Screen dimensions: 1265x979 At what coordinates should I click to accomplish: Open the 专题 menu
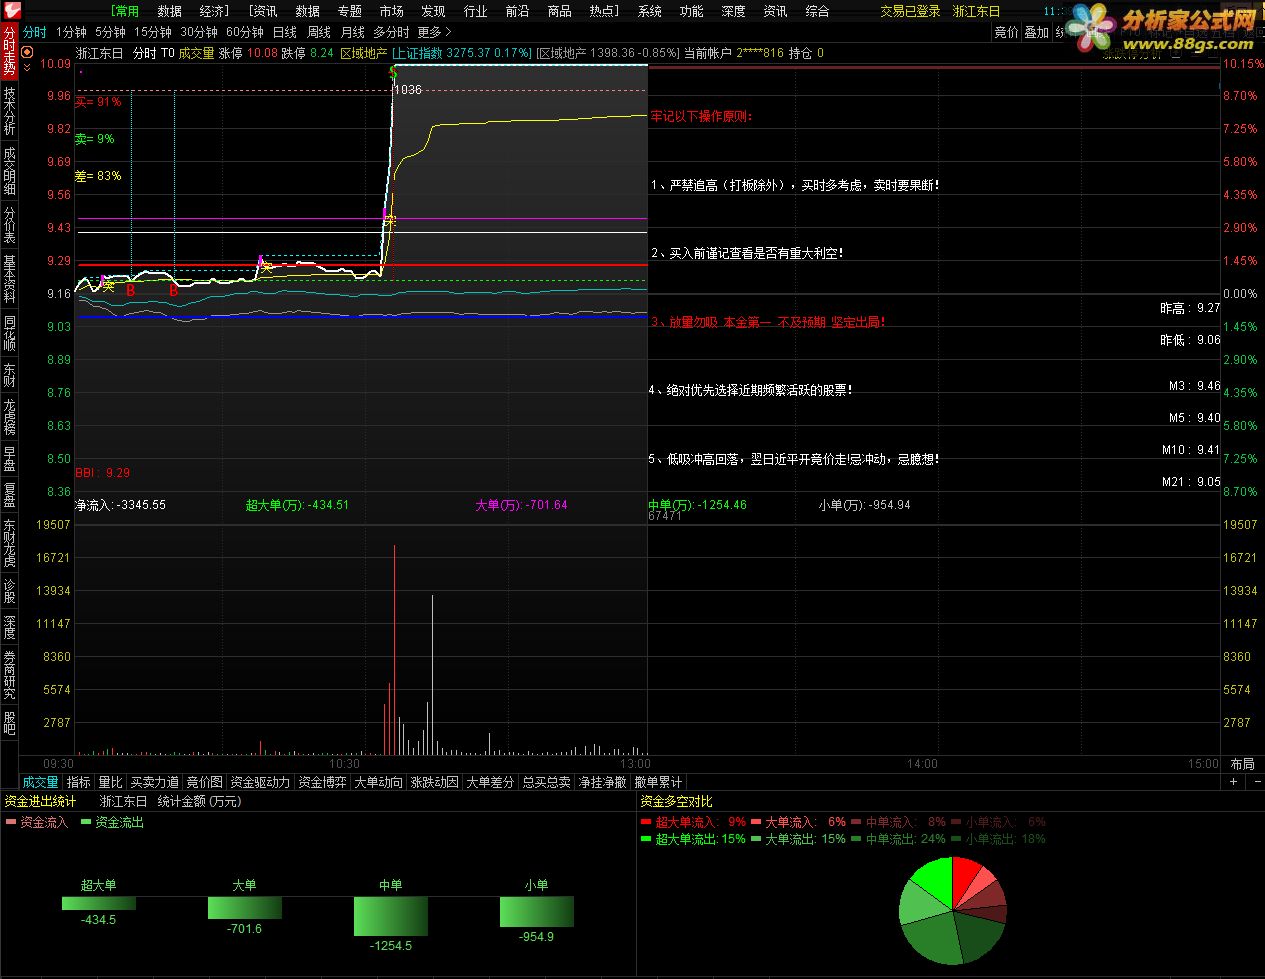point(349,11)
